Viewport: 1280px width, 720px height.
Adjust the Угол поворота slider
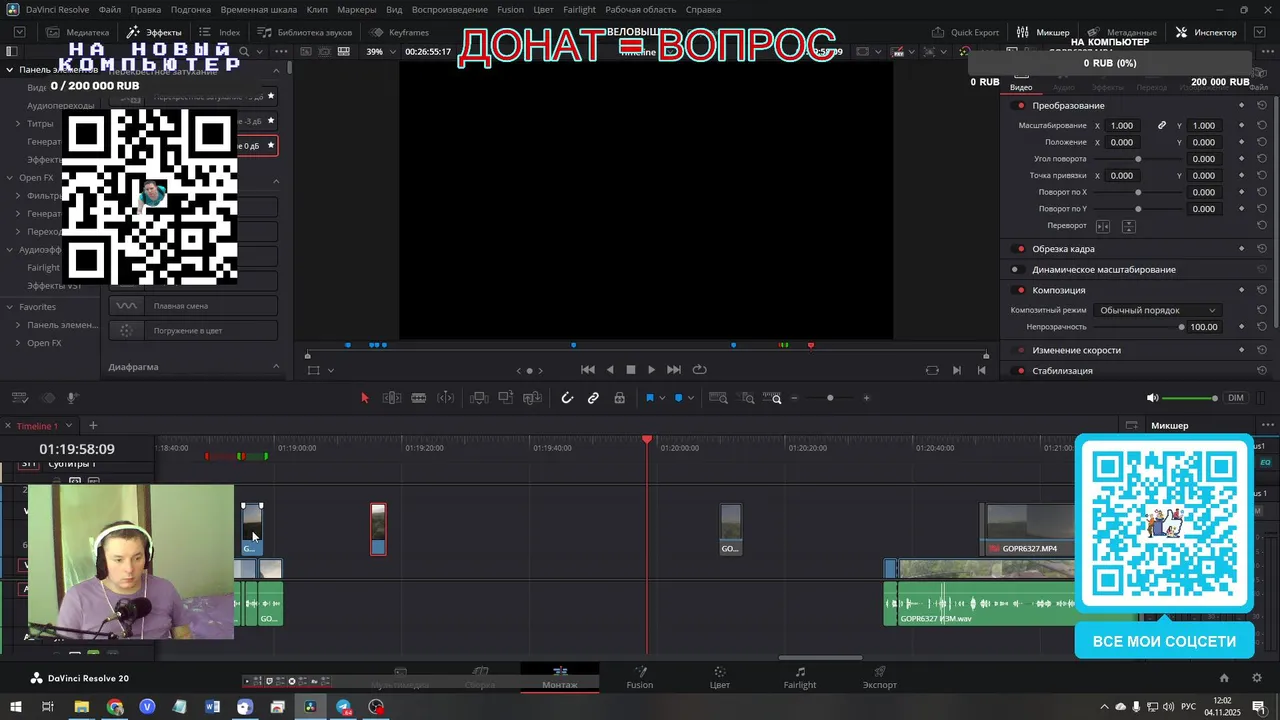click(1138, 159)
